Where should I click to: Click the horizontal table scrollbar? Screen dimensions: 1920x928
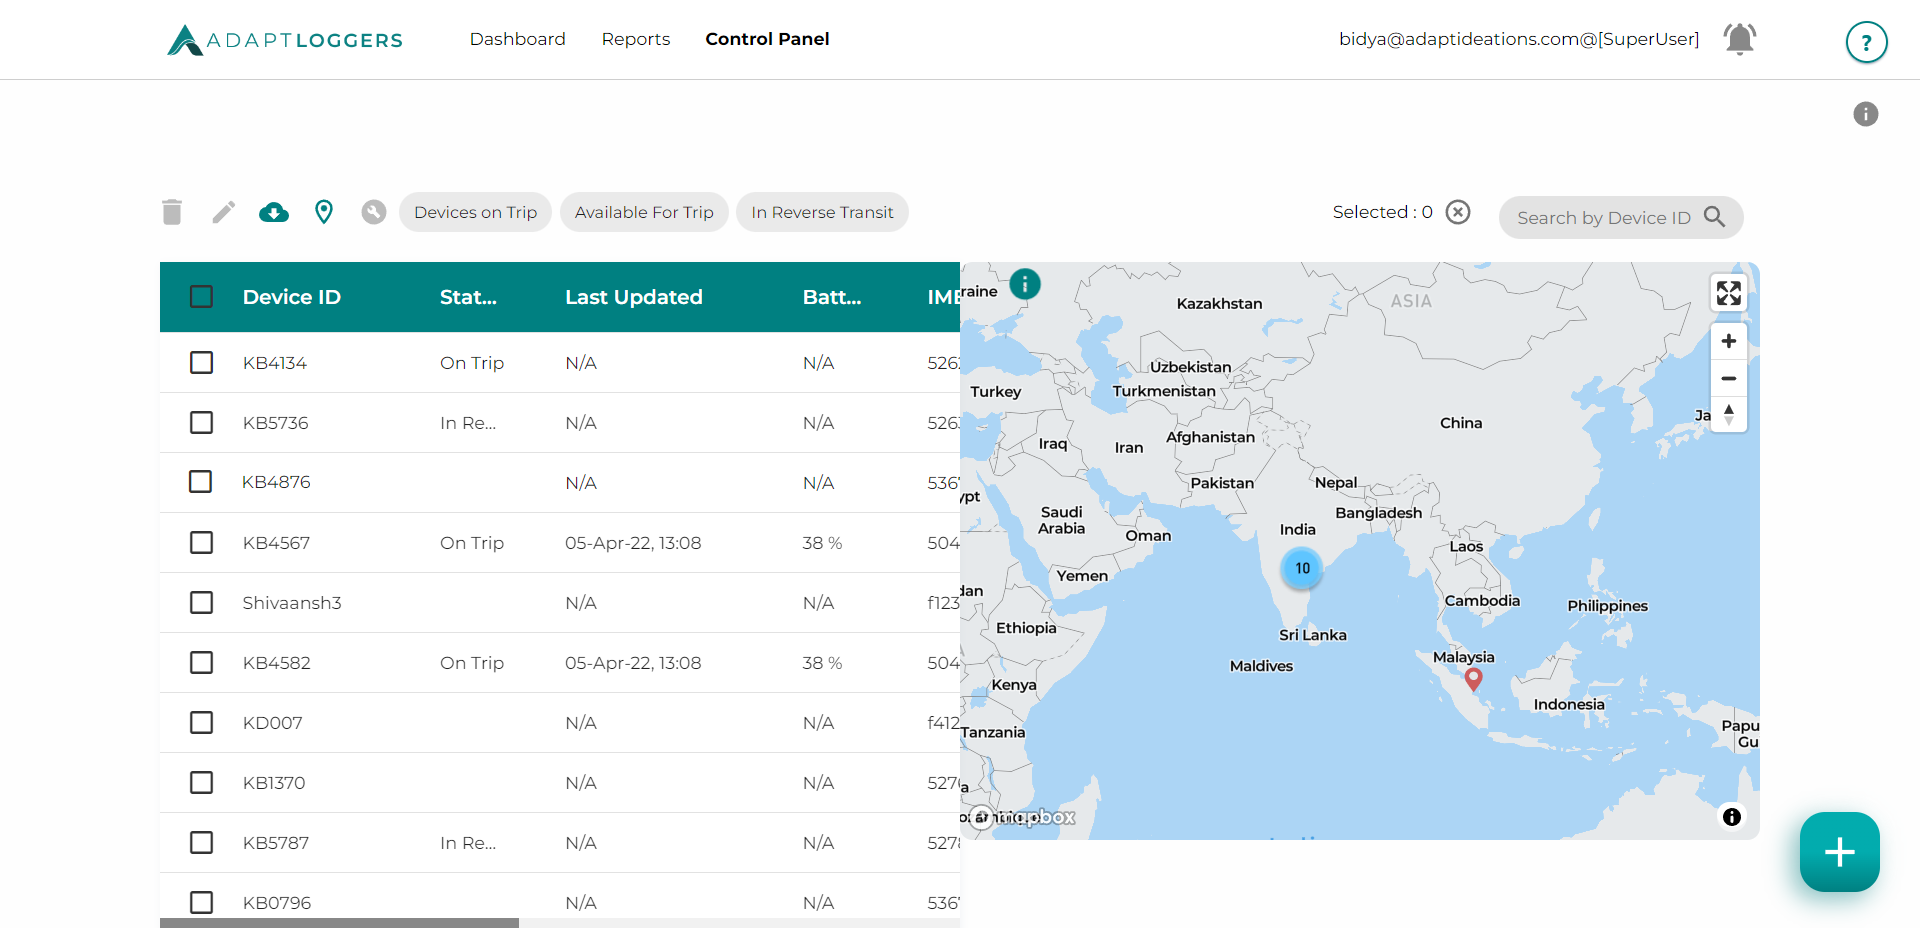pyautogui.click(x=339, y=923)
